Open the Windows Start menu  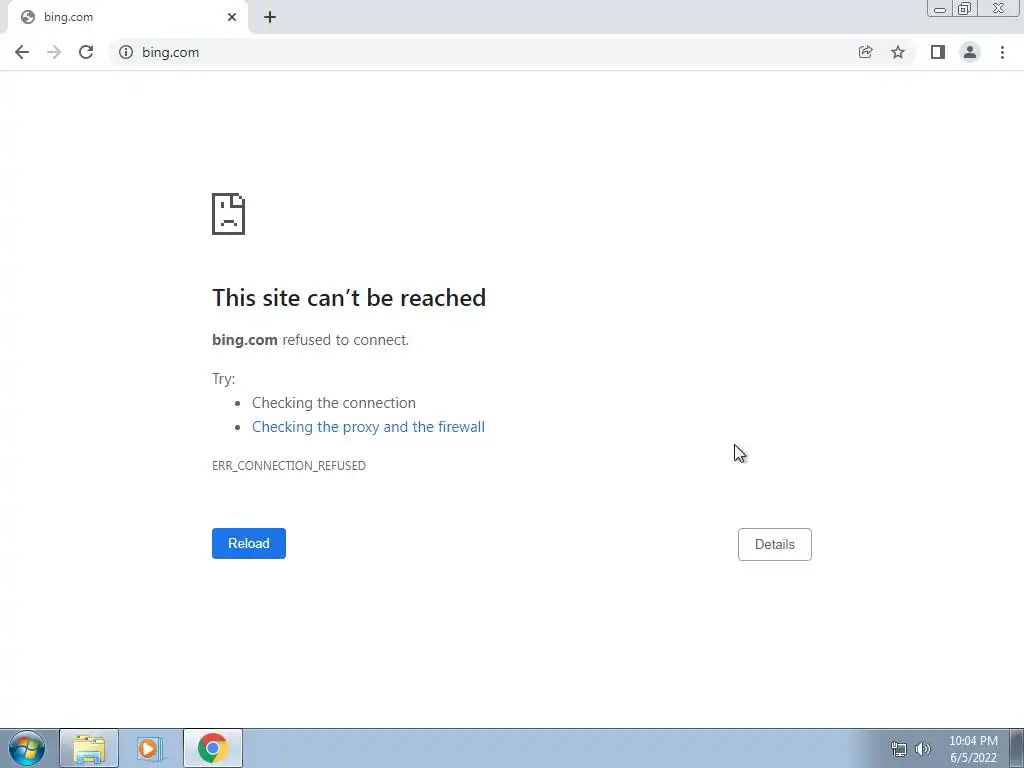tap(27, 748)
